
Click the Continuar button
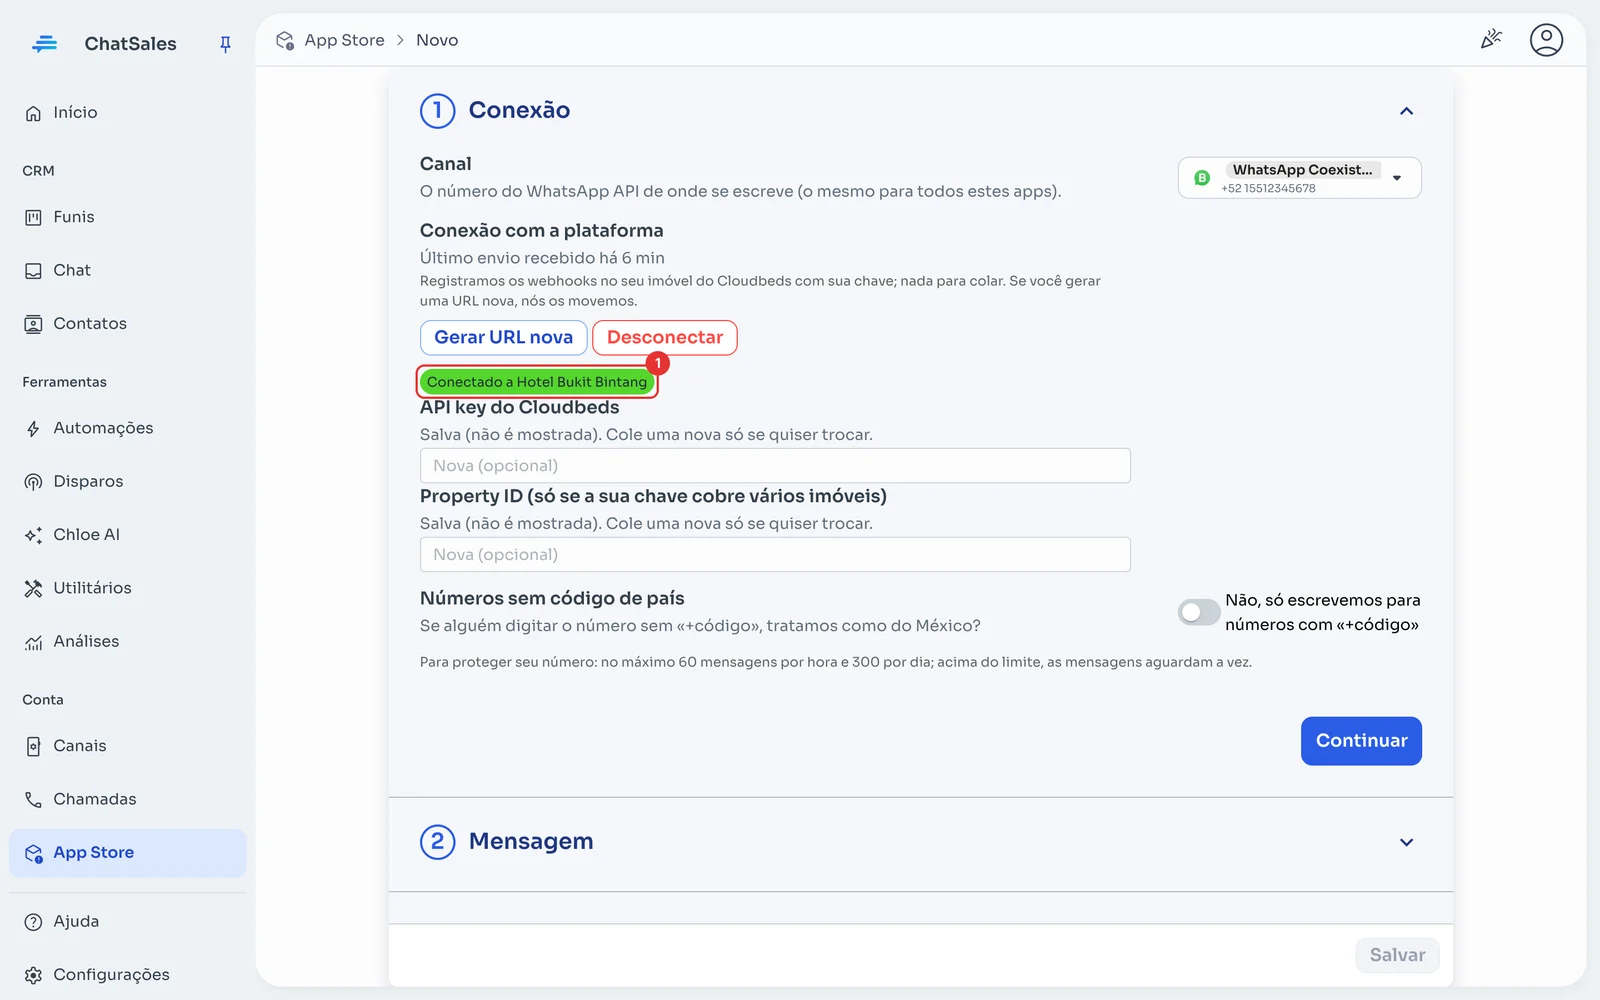click(1361, 741)
